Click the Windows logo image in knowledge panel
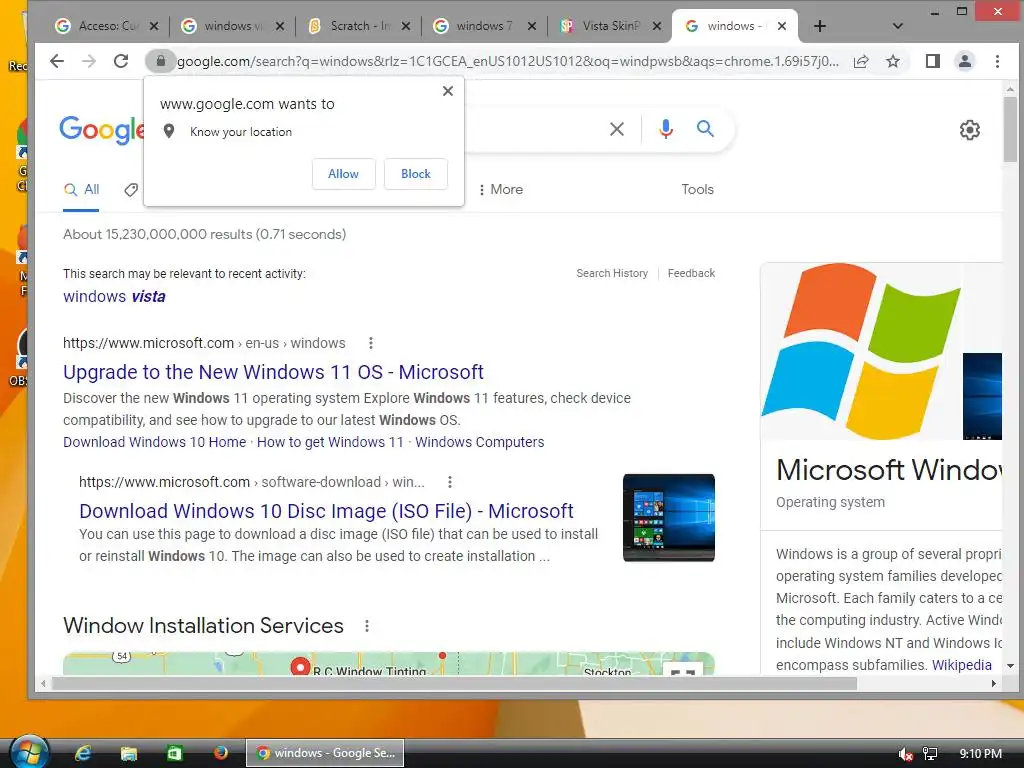Screen dimensions: 1024x768 click(861, 351)
